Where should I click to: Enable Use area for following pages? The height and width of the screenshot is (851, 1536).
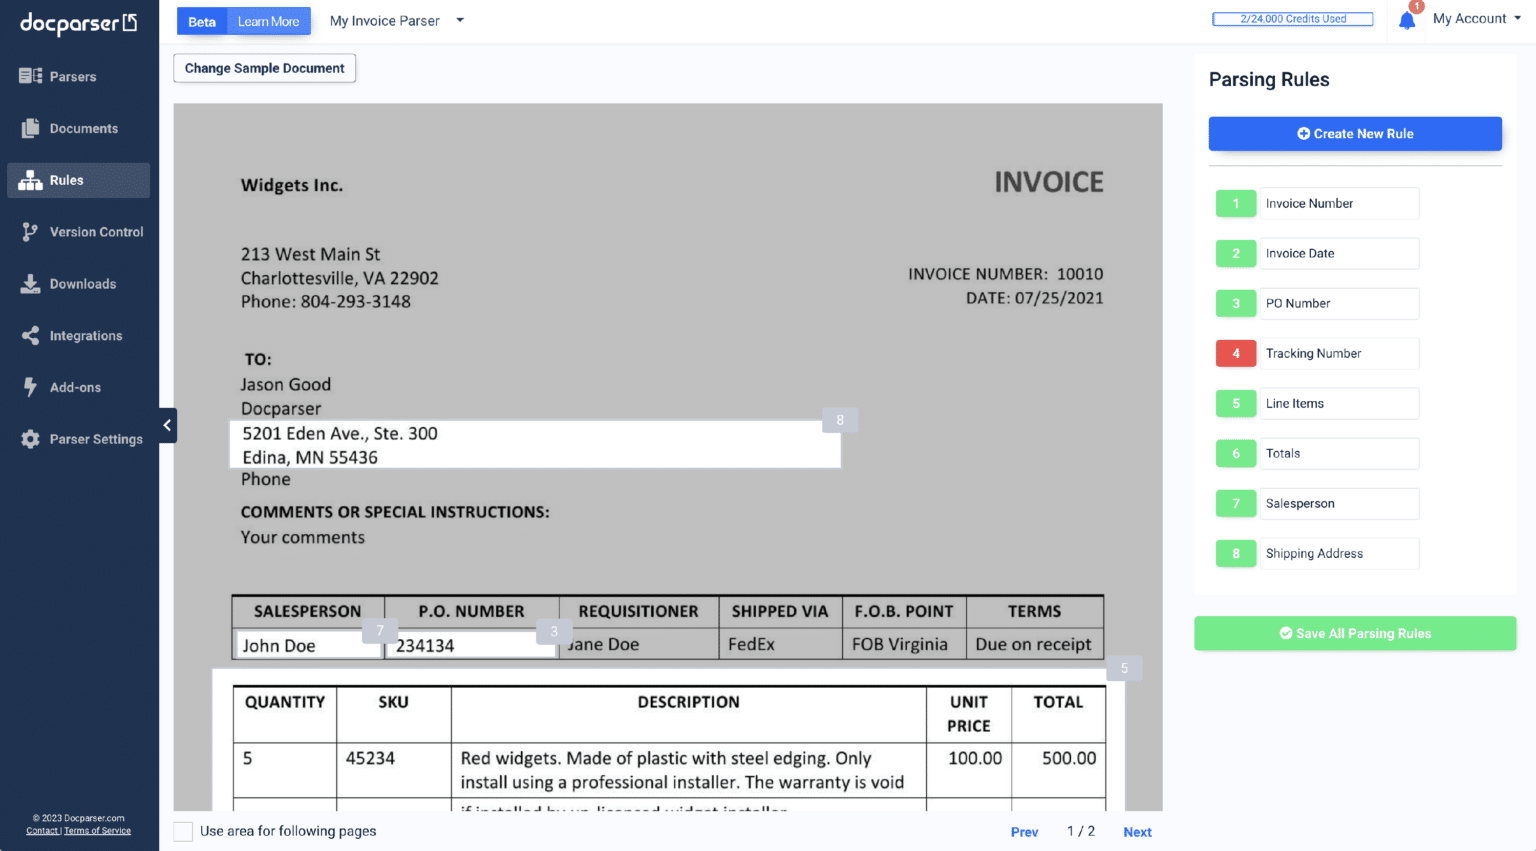click(x=183, y=831)
